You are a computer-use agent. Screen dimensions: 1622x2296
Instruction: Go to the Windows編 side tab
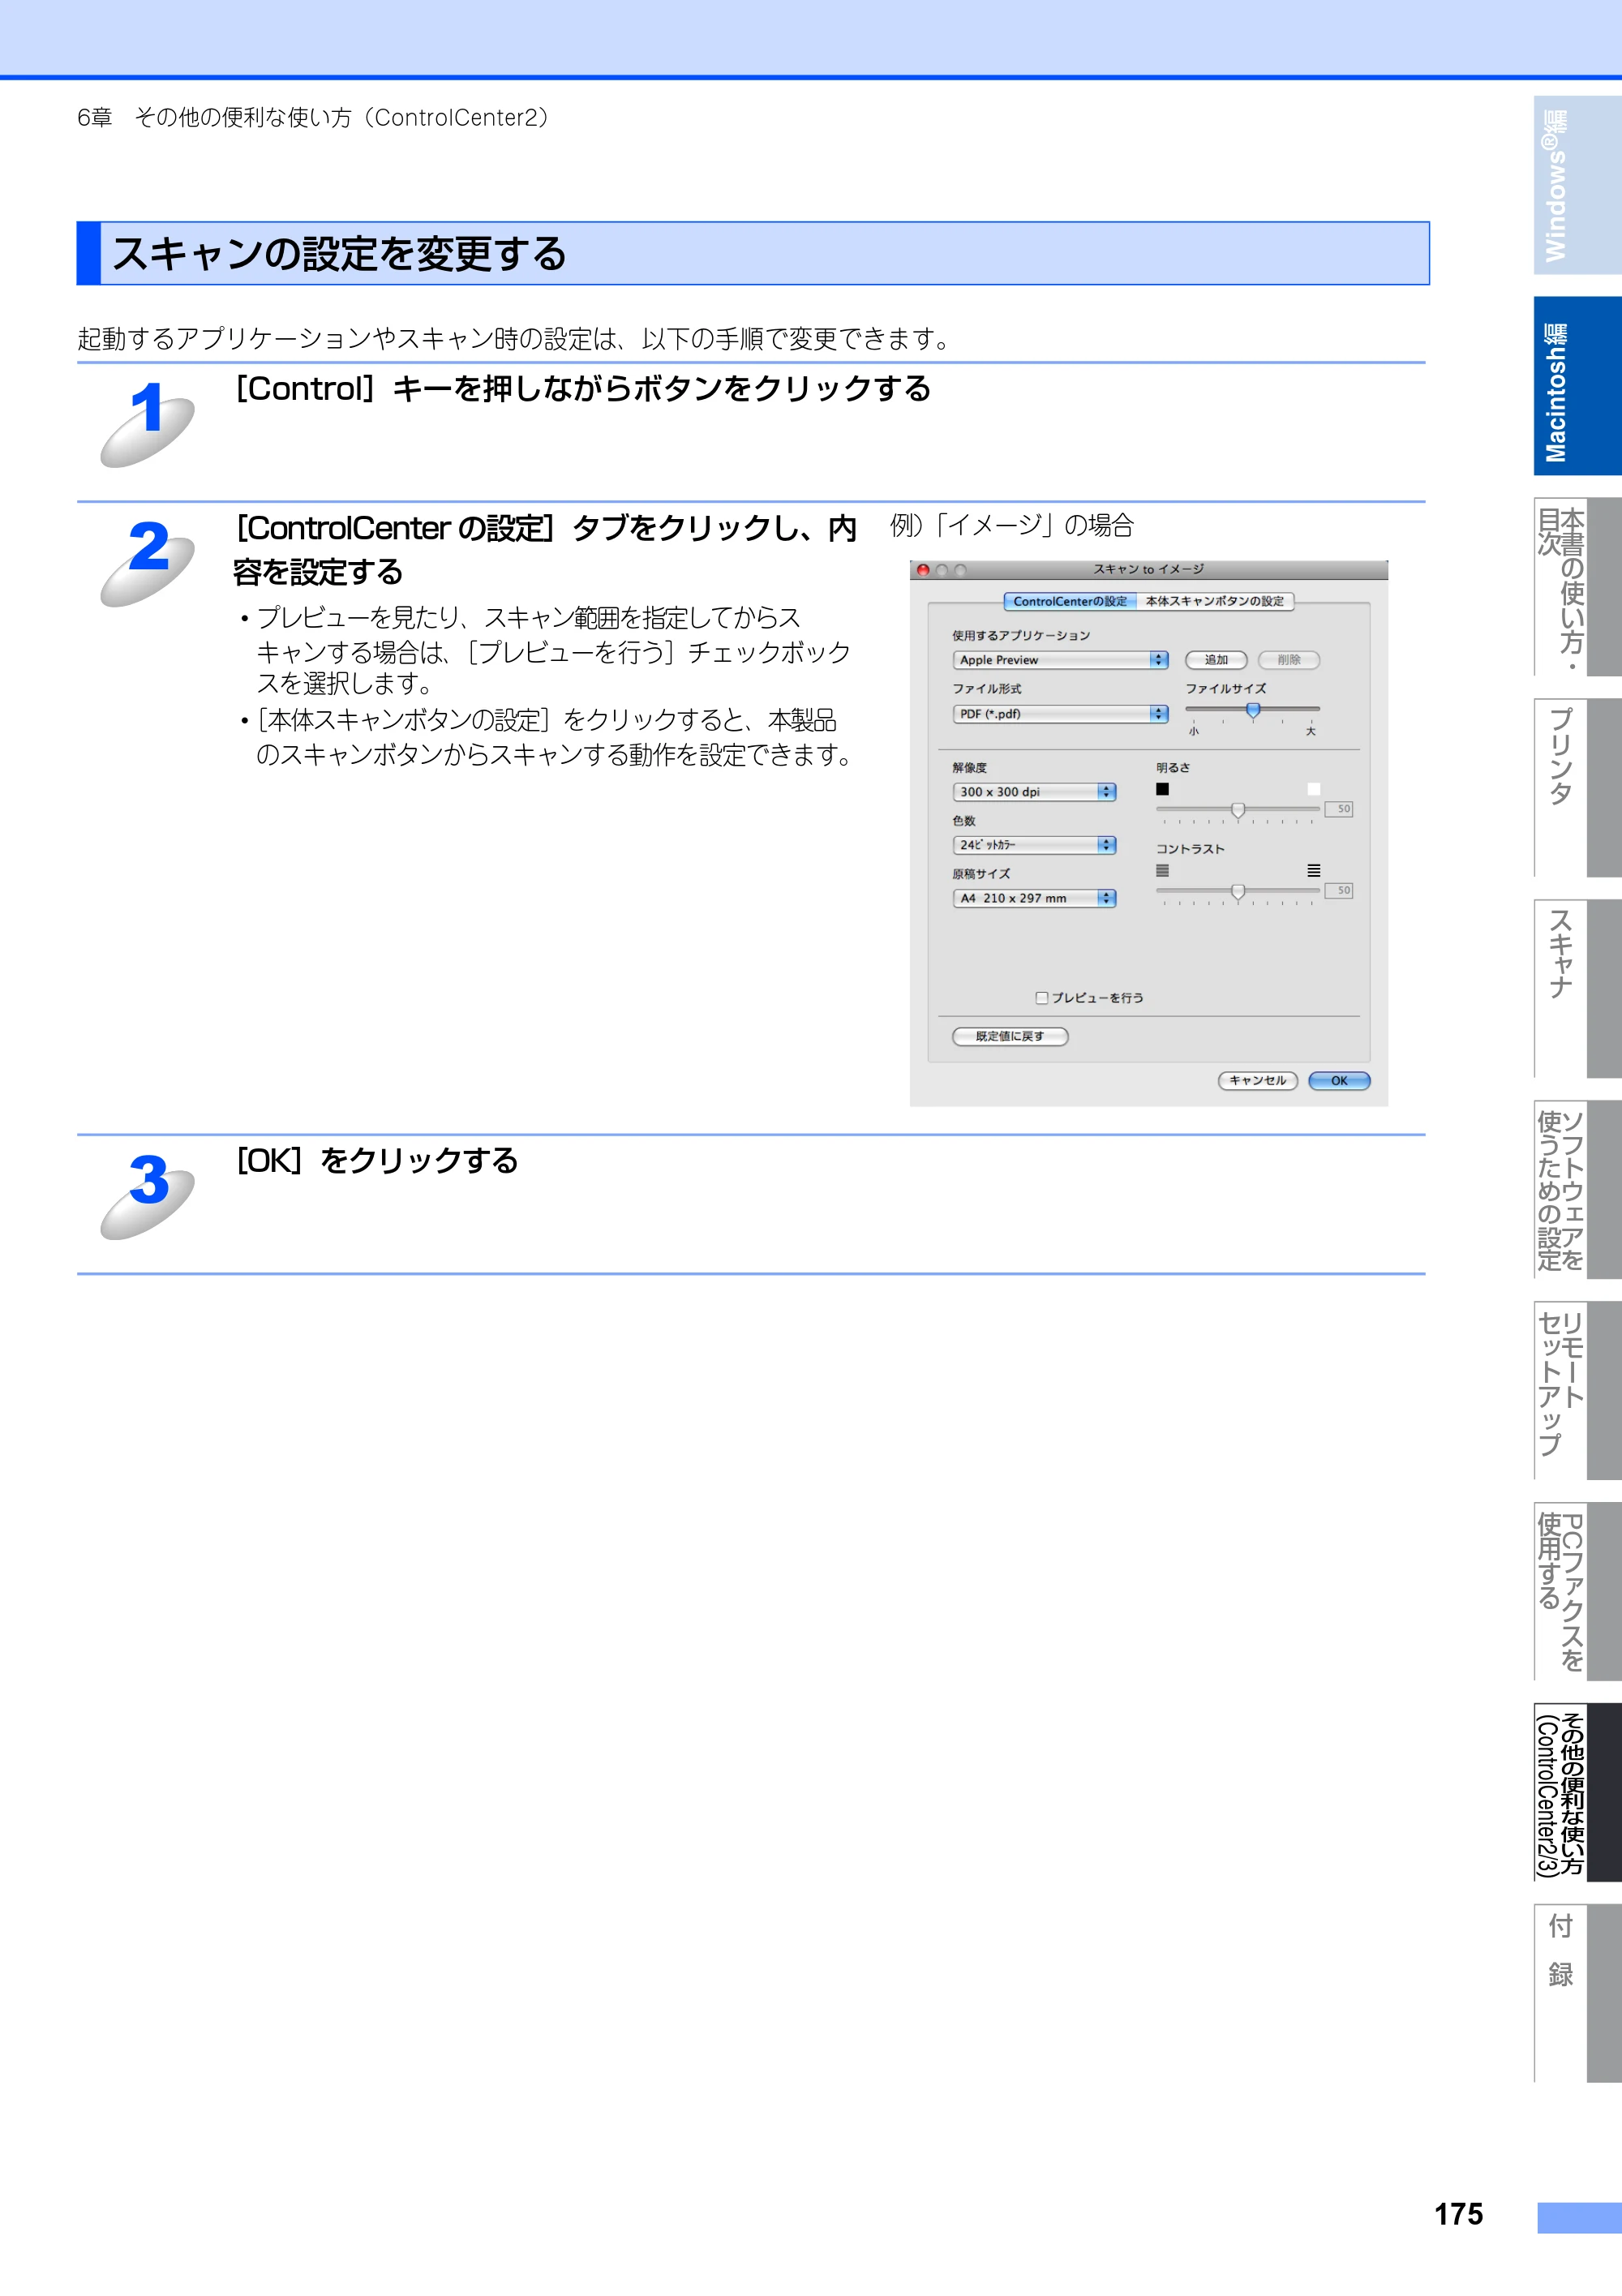pos(1577,186)
